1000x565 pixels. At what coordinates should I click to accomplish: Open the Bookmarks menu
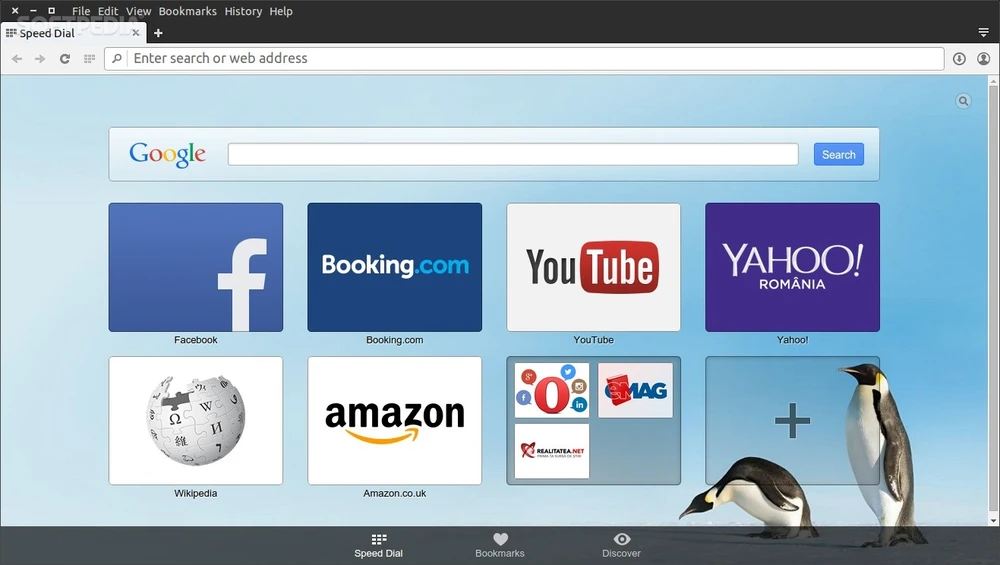click(x=187, y=11)
